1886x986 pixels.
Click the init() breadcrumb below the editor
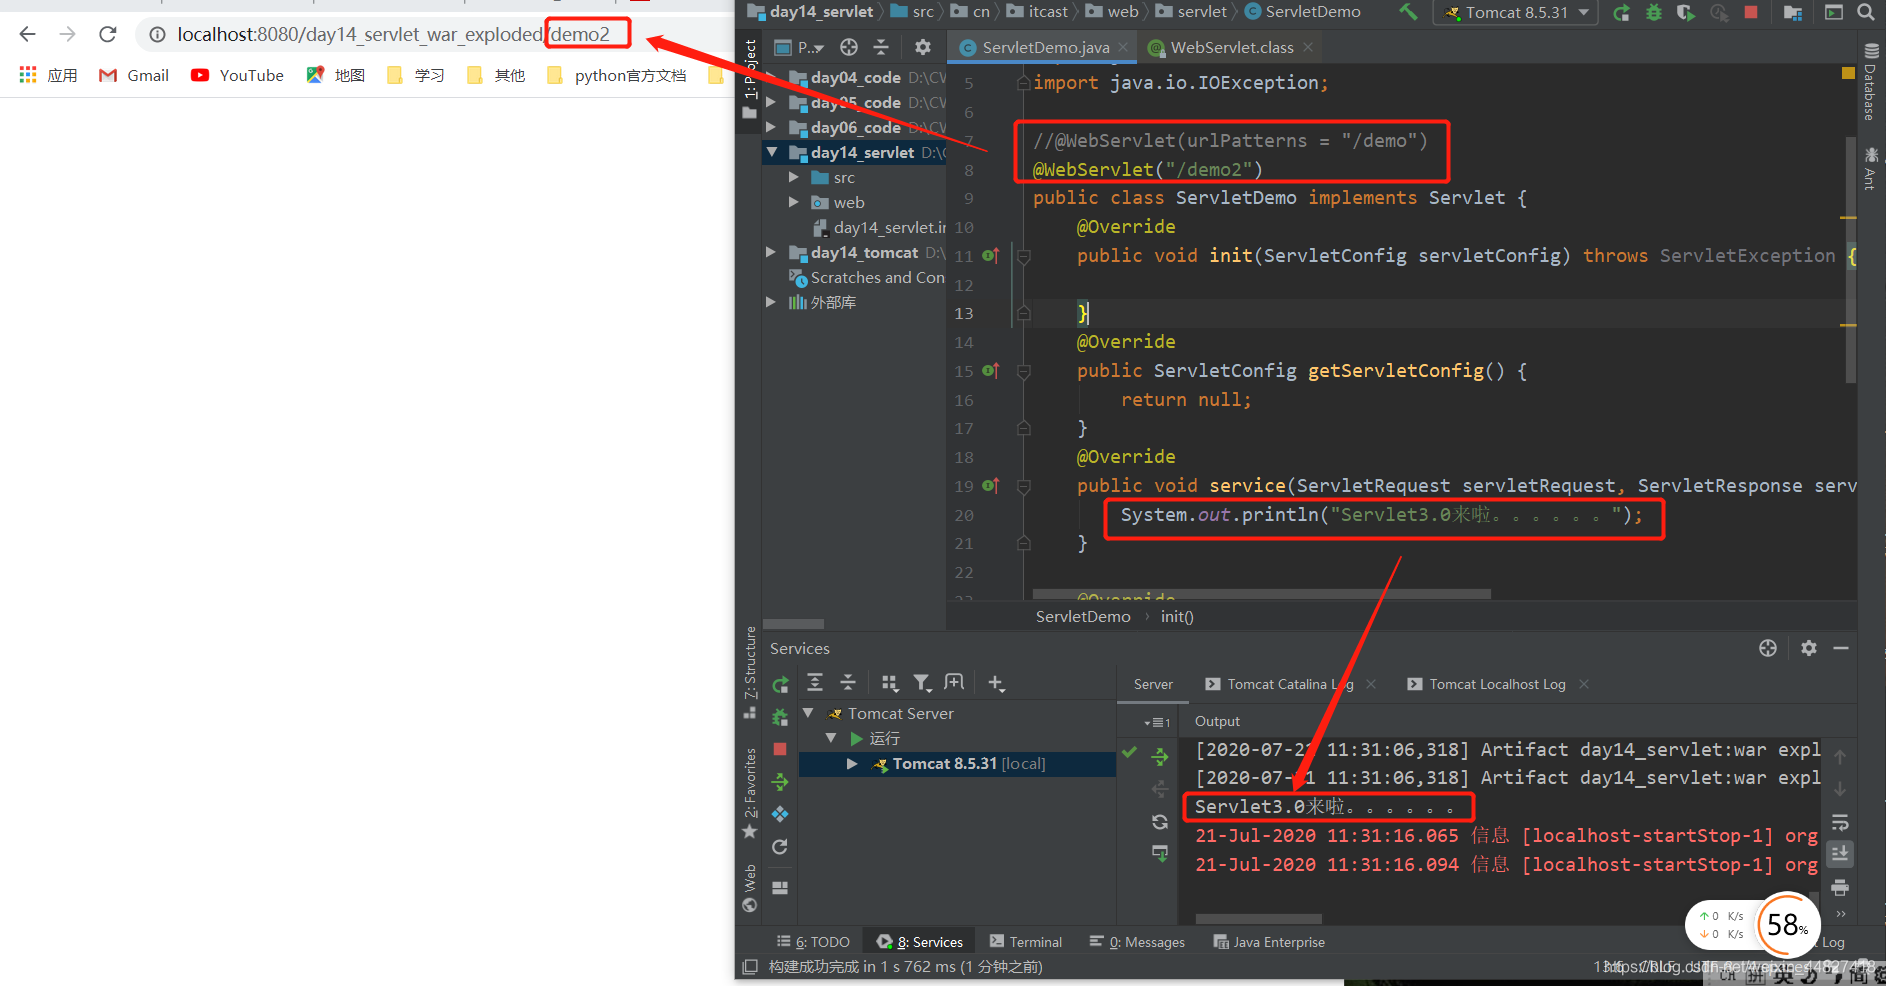click(x=1177, y=616)
